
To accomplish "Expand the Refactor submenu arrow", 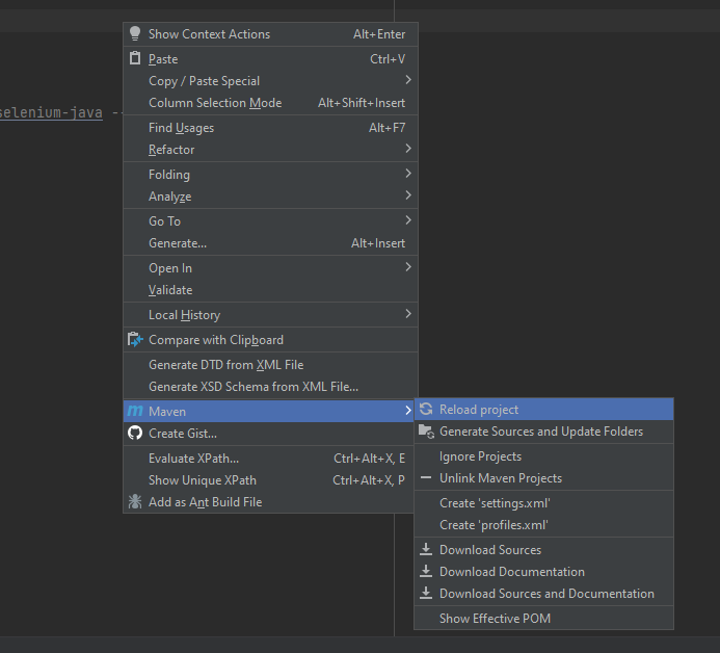I will pos(407,149).
